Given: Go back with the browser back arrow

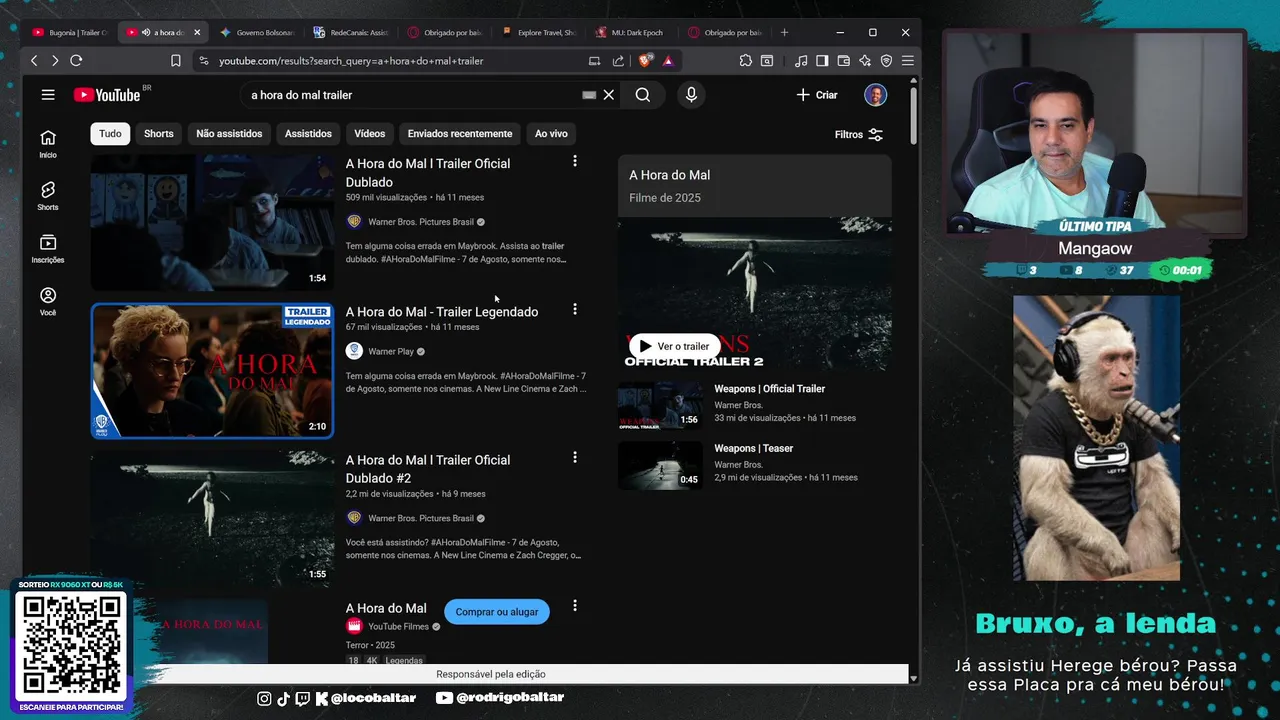Looking at the screenshot, I should [34, 61].
